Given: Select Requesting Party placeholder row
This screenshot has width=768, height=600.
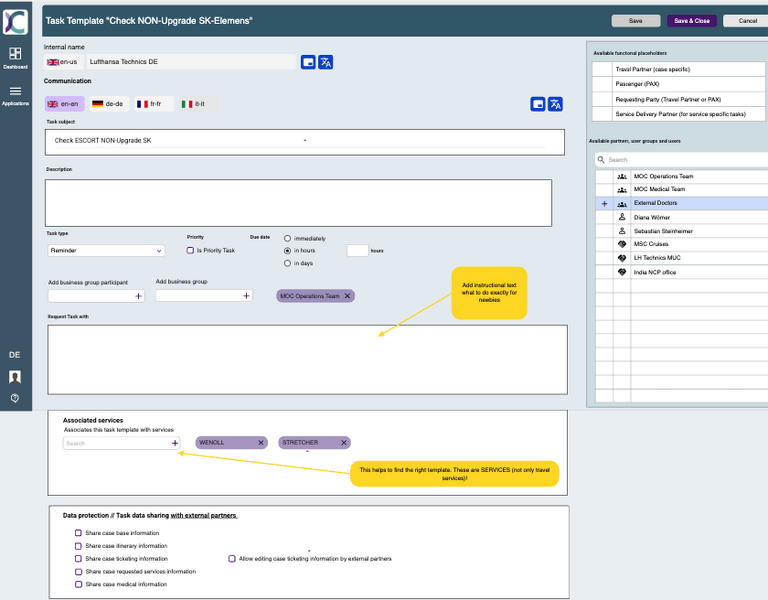Looking at the screenshot, I should [x=679, y=99].
